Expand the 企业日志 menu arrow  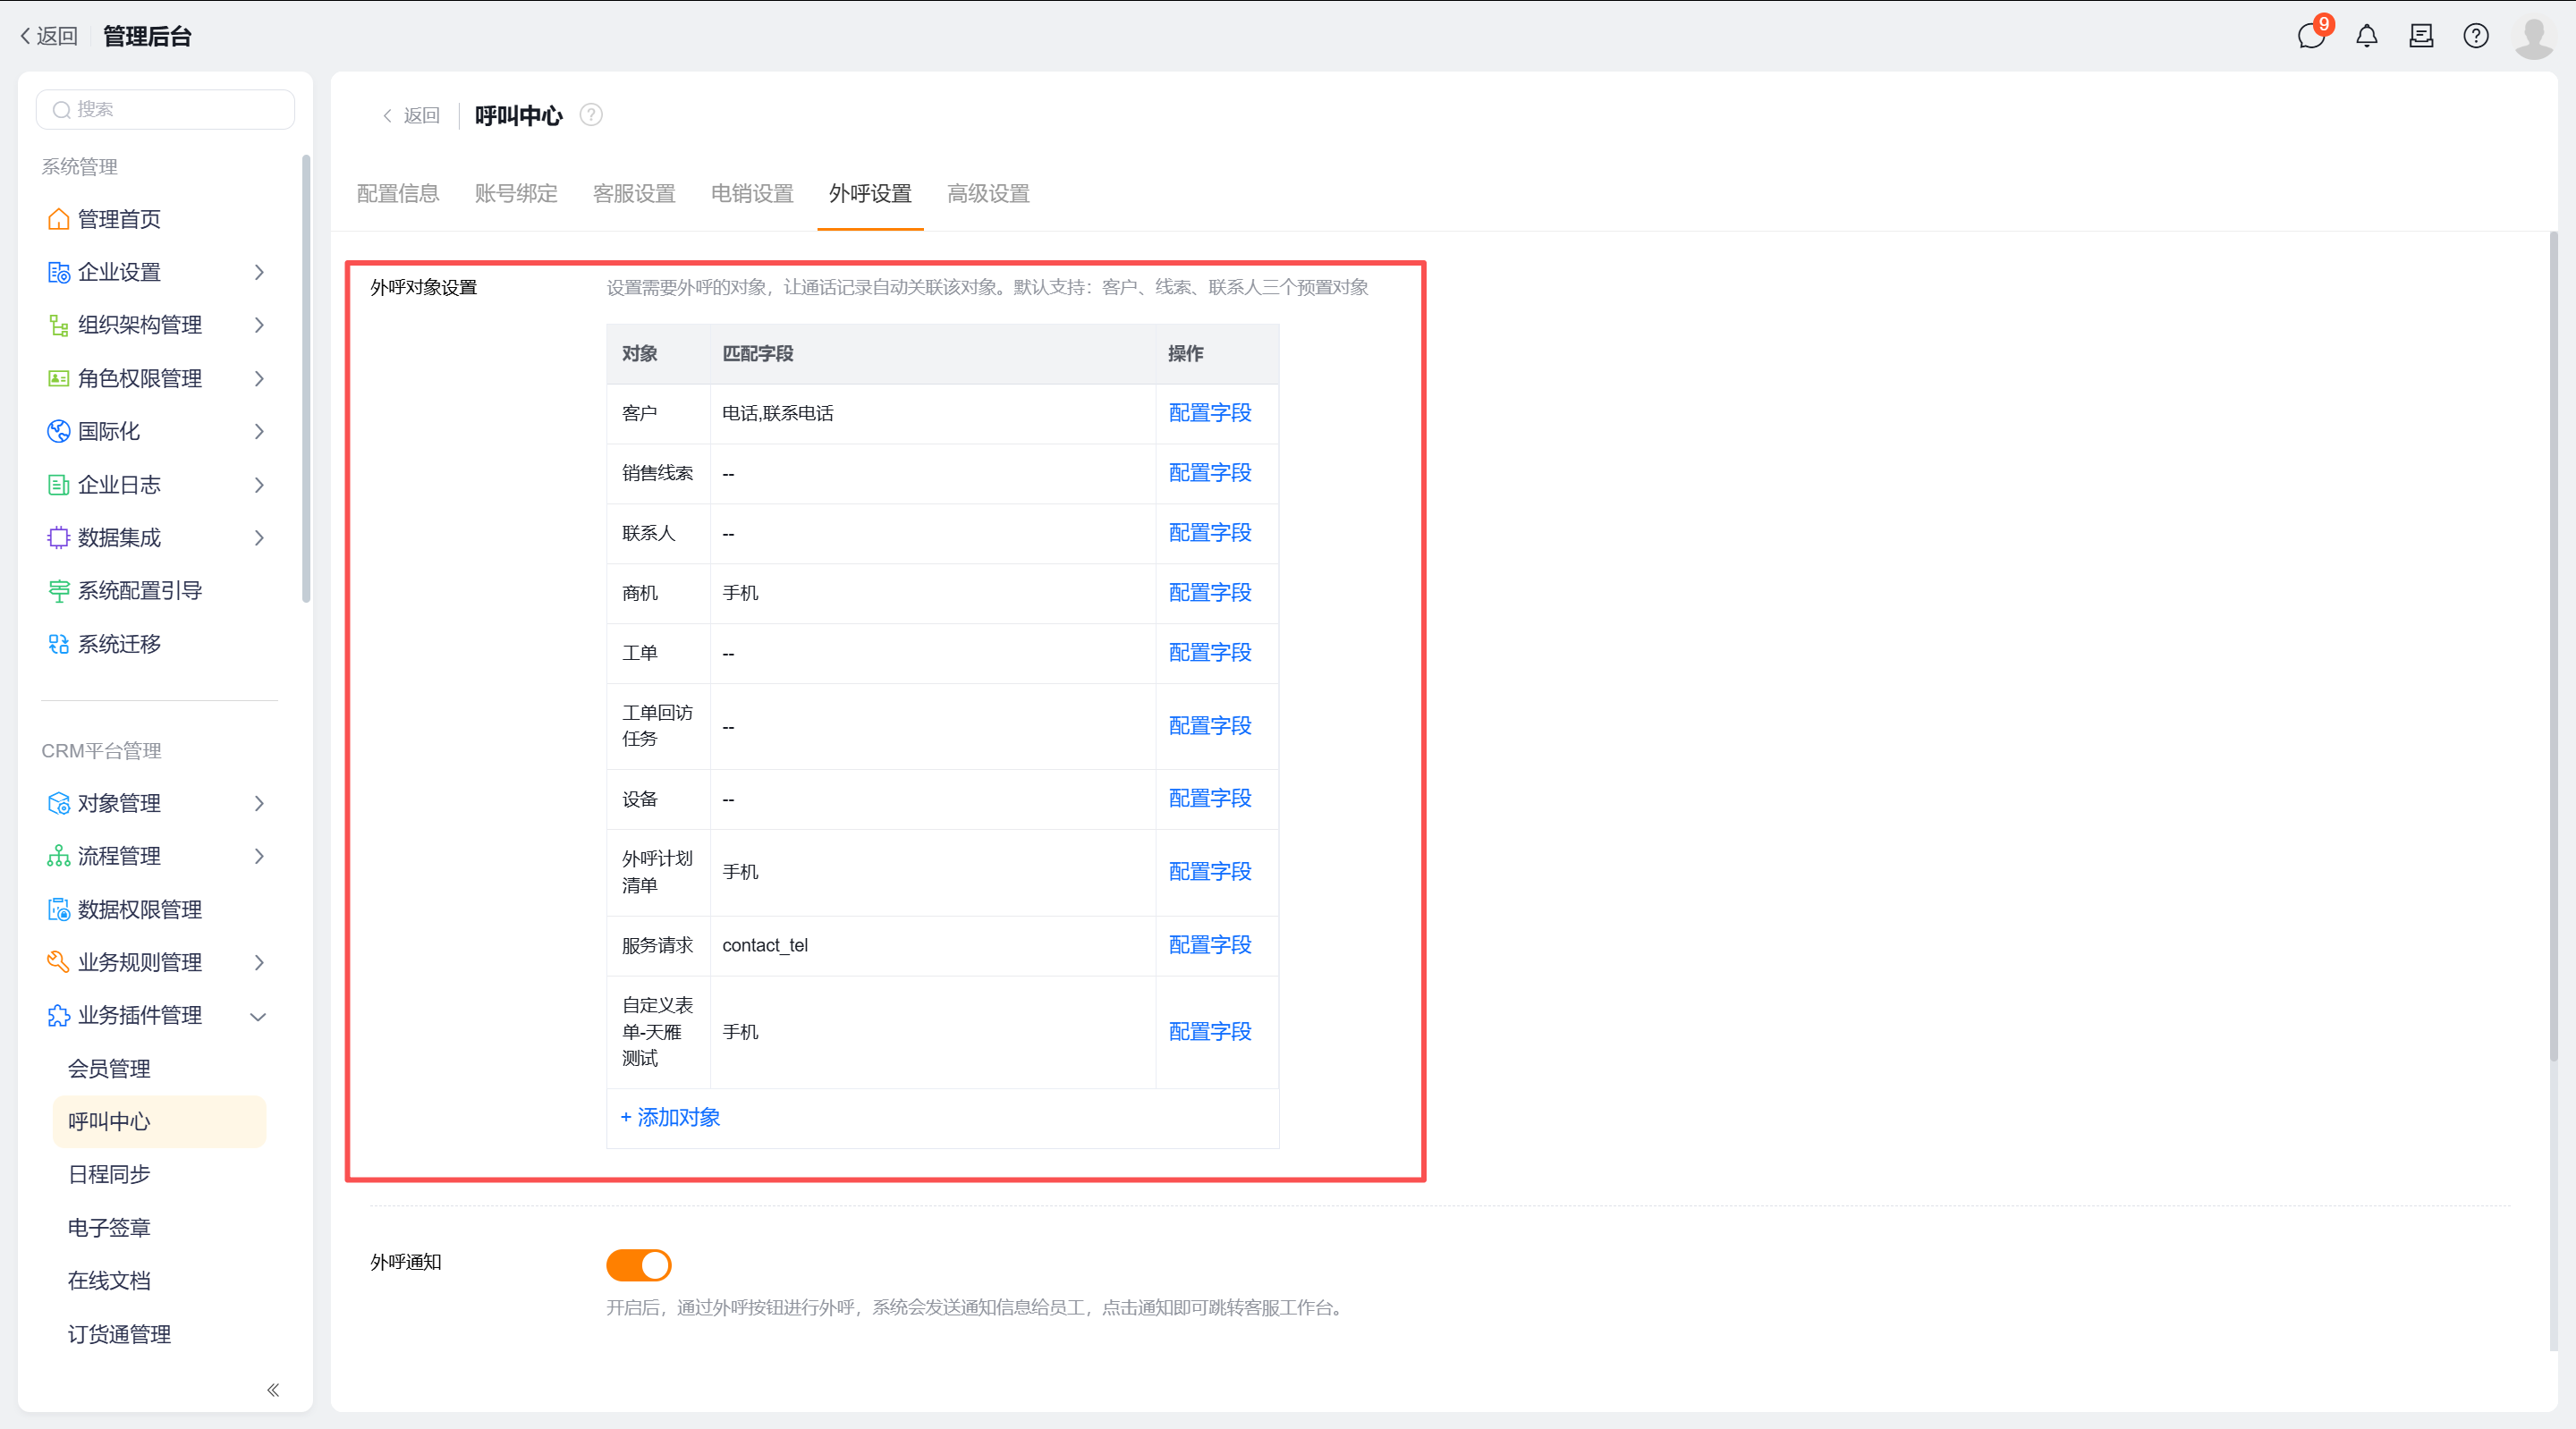pyautogui.click(x=259, y=485)
